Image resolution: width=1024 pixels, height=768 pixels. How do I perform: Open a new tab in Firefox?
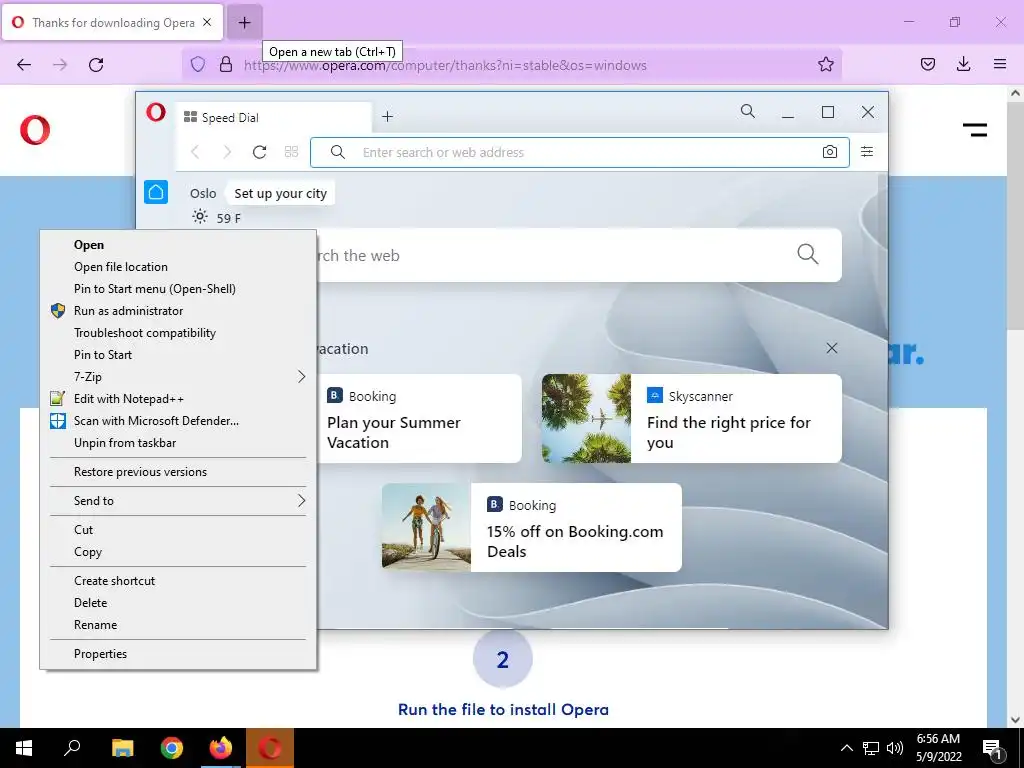click(x=244, y=23)
